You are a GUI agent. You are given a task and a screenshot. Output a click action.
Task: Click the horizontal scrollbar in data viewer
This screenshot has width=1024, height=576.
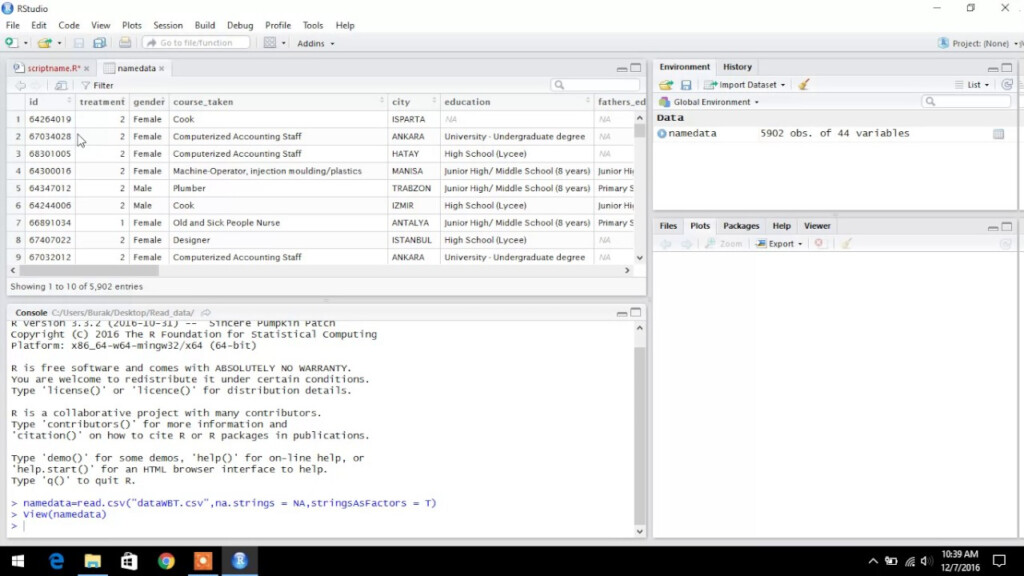tap(89, 270)
